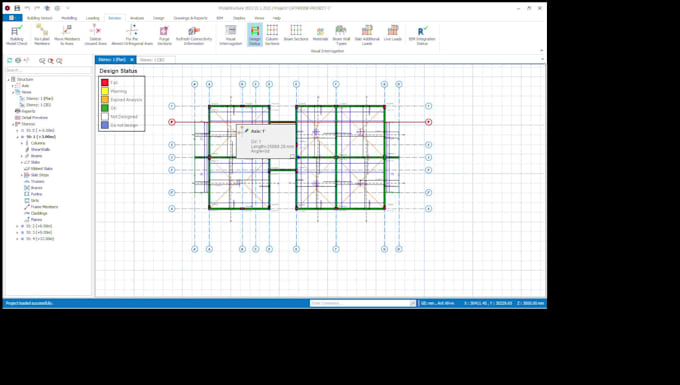This screenshot has height=385, width=680.
Task: Switch to the Storey: 1 (3D) view tab
Action: pos(152,60)
